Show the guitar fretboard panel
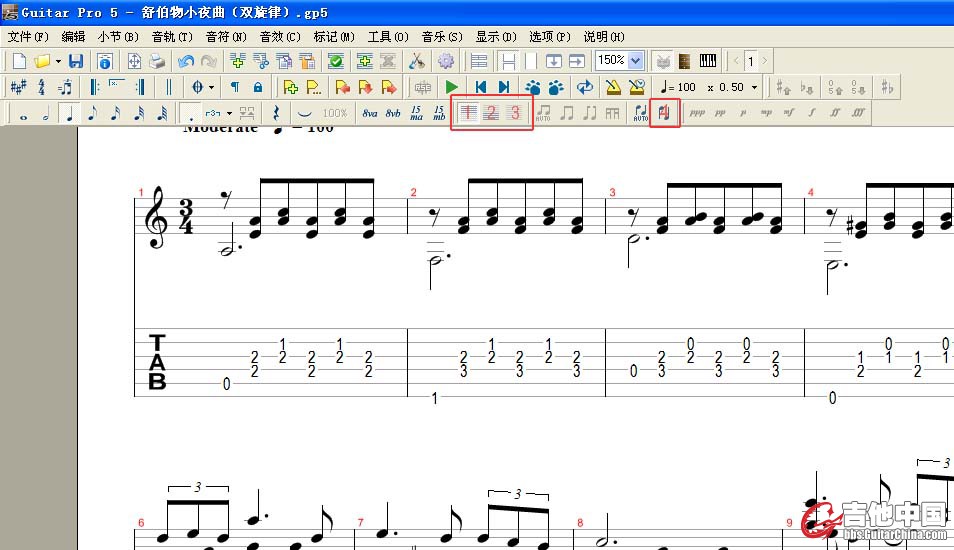954x550 pixels. coord(684,61)
